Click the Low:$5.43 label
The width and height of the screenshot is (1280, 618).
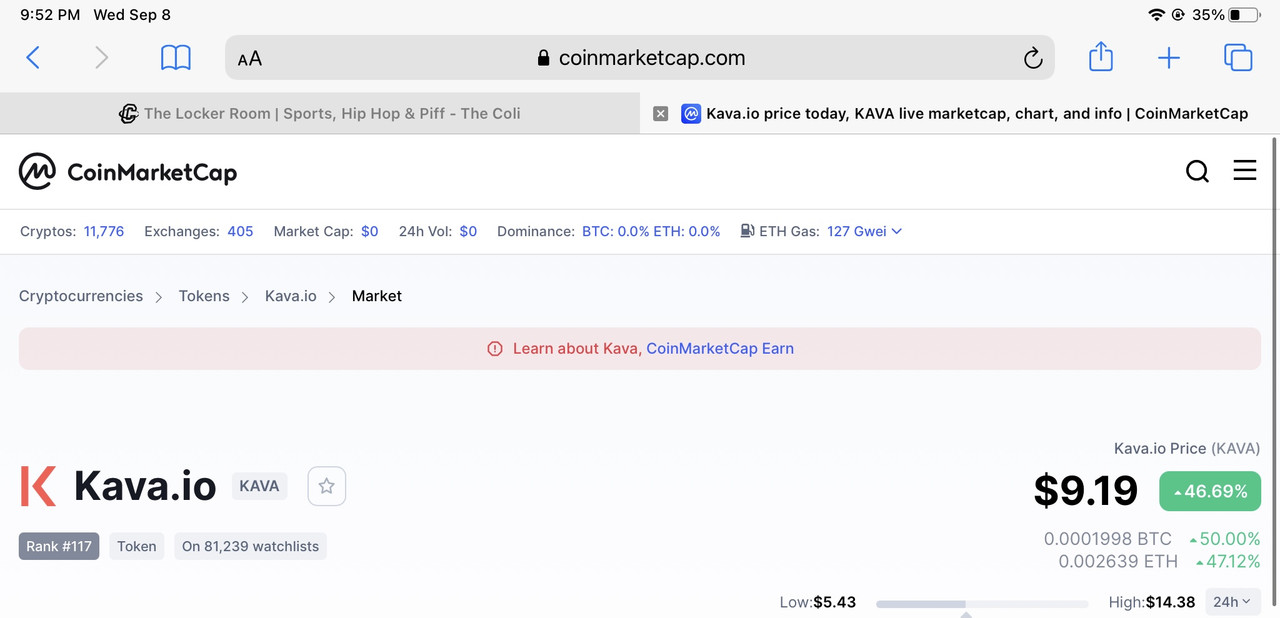point(818,602)
